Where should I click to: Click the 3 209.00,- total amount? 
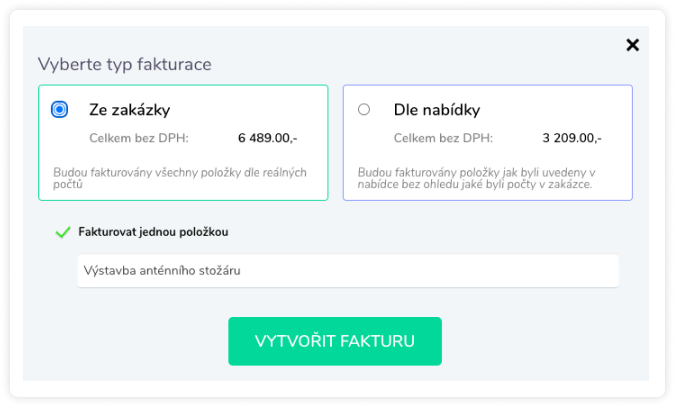[573, 138]
